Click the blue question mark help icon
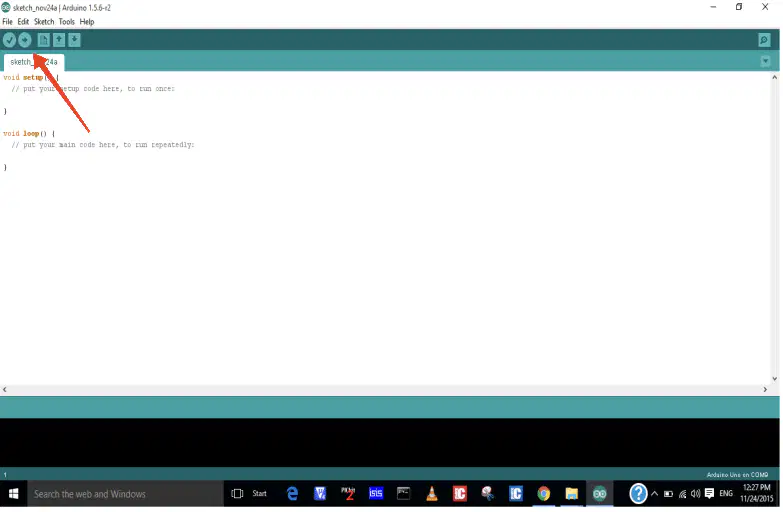Viewport: 783px width, 512px height. [638, 494]
